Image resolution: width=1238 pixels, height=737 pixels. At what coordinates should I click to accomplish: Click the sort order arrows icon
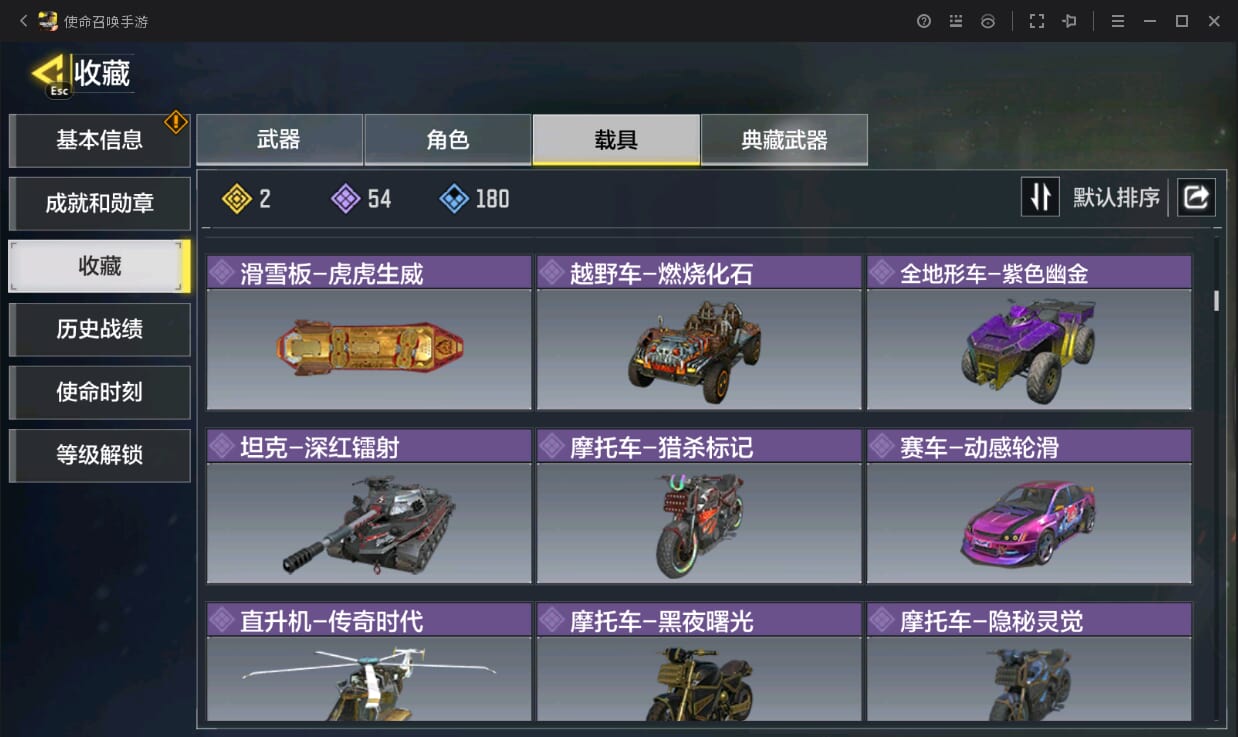coord(1040,197)
